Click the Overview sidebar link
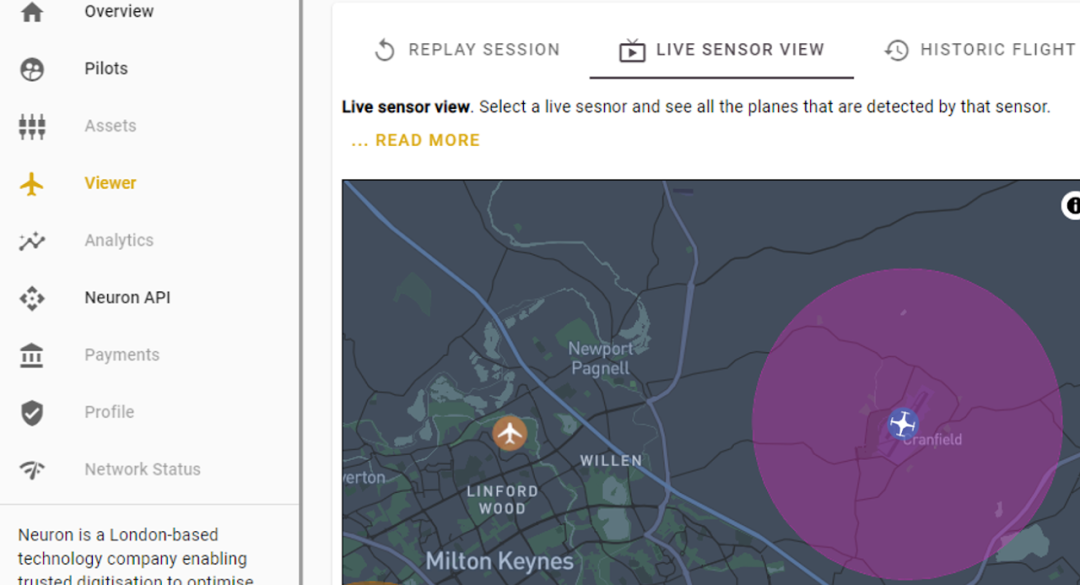The image size is (1080, 585). [x=119, y=12]
